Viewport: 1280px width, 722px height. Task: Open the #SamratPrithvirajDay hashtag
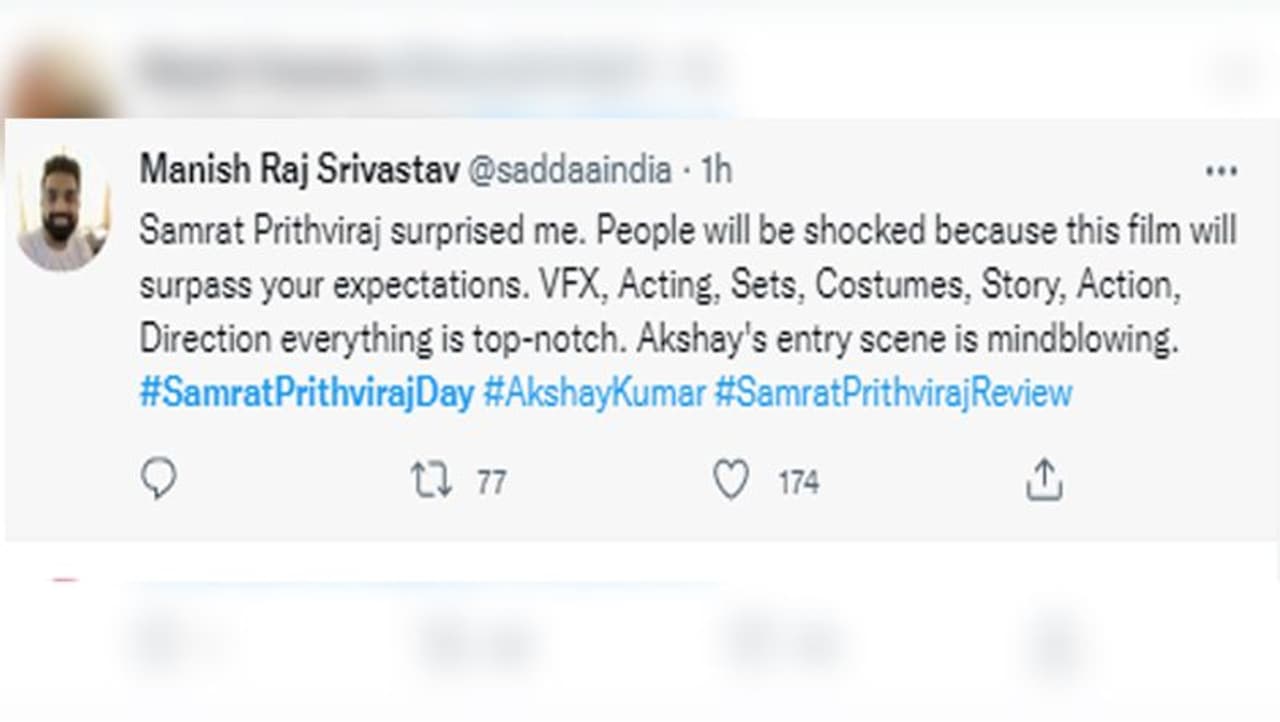coord(306,392)
